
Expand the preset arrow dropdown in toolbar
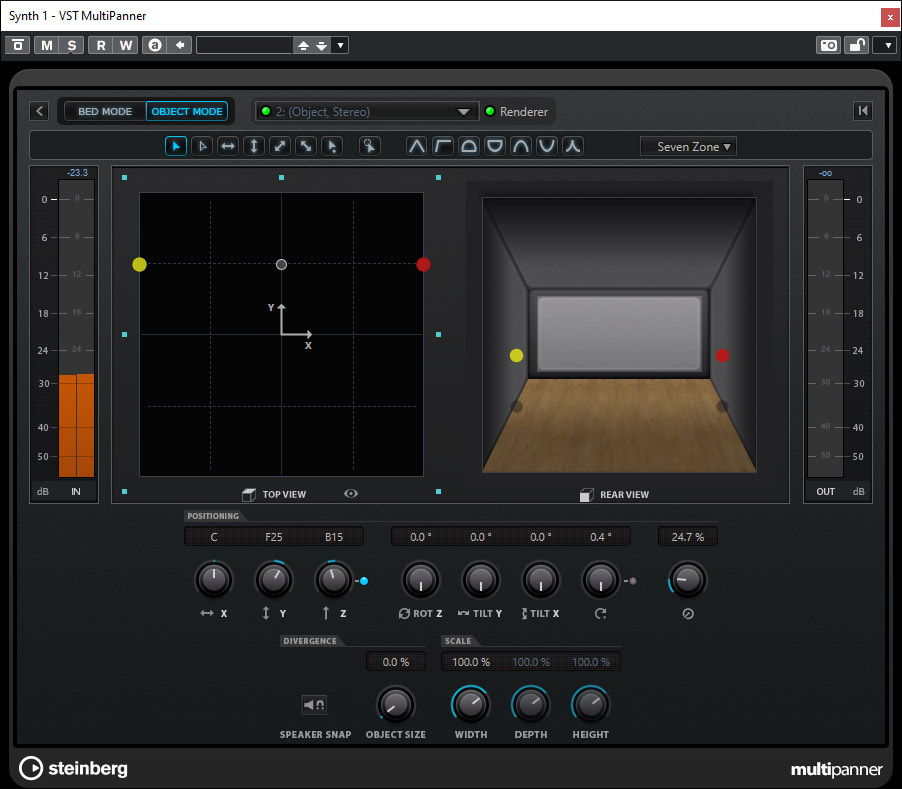[x=340, y=45]
